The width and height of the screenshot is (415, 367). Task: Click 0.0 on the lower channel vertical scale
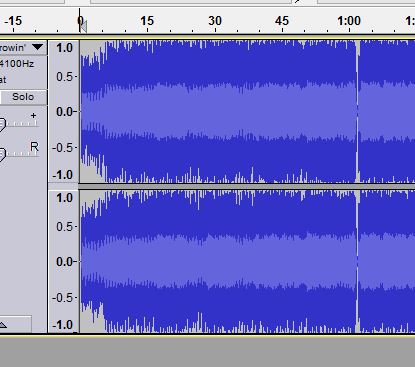point(64,262)
